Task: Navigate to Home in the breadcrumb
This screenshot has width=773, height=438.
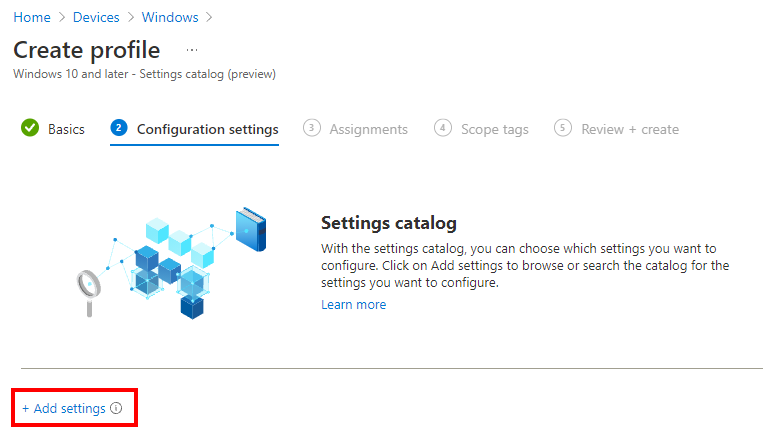Action: 32,17
